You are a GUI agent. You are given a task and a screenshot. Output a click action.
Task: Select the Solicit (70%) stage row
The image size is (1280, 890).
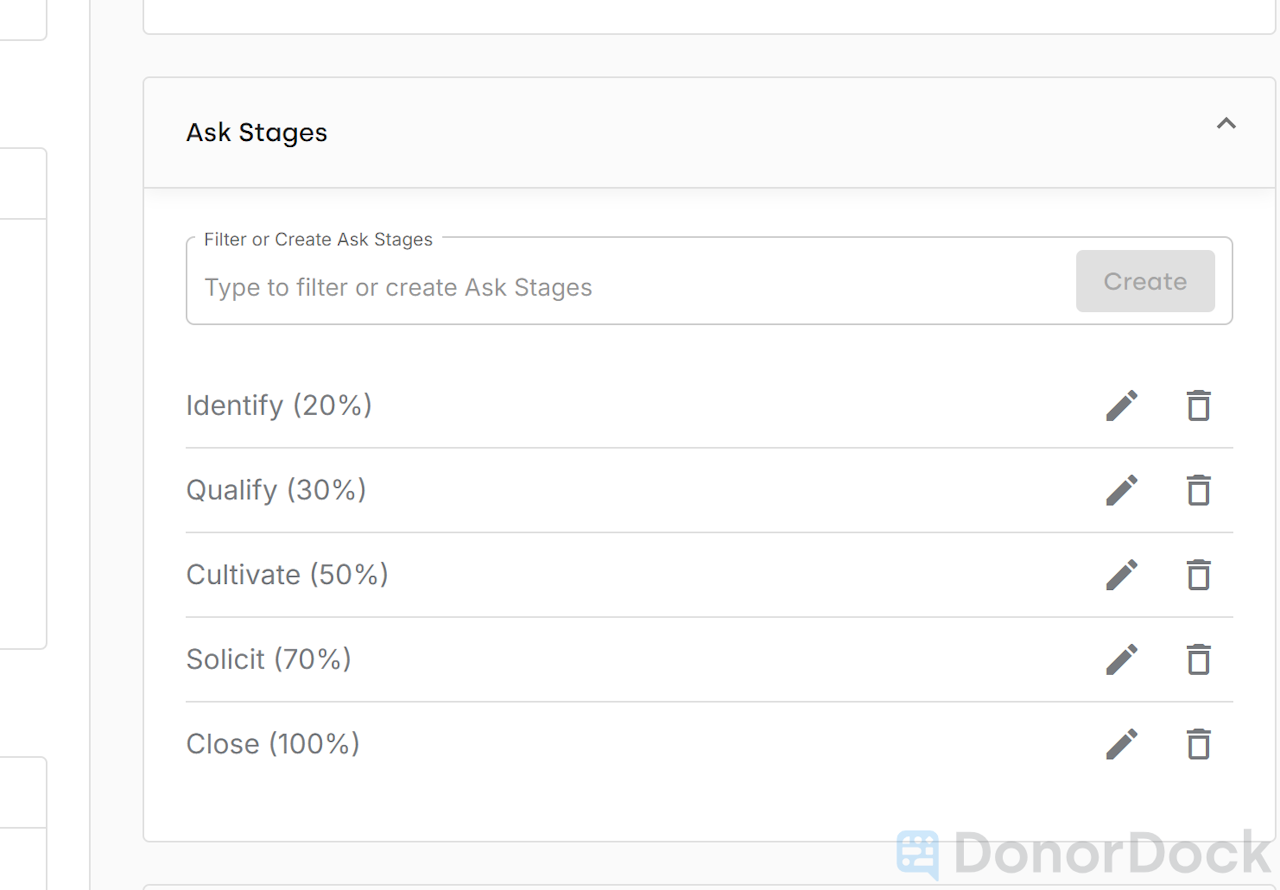[x=500, y=659]
